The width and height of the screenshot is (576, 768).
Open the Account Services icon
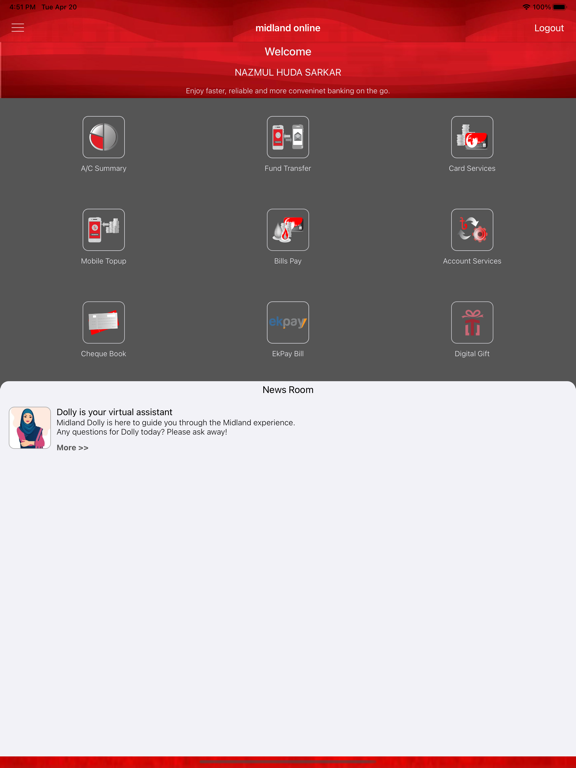pyautogui.click(x=472, y=230)
